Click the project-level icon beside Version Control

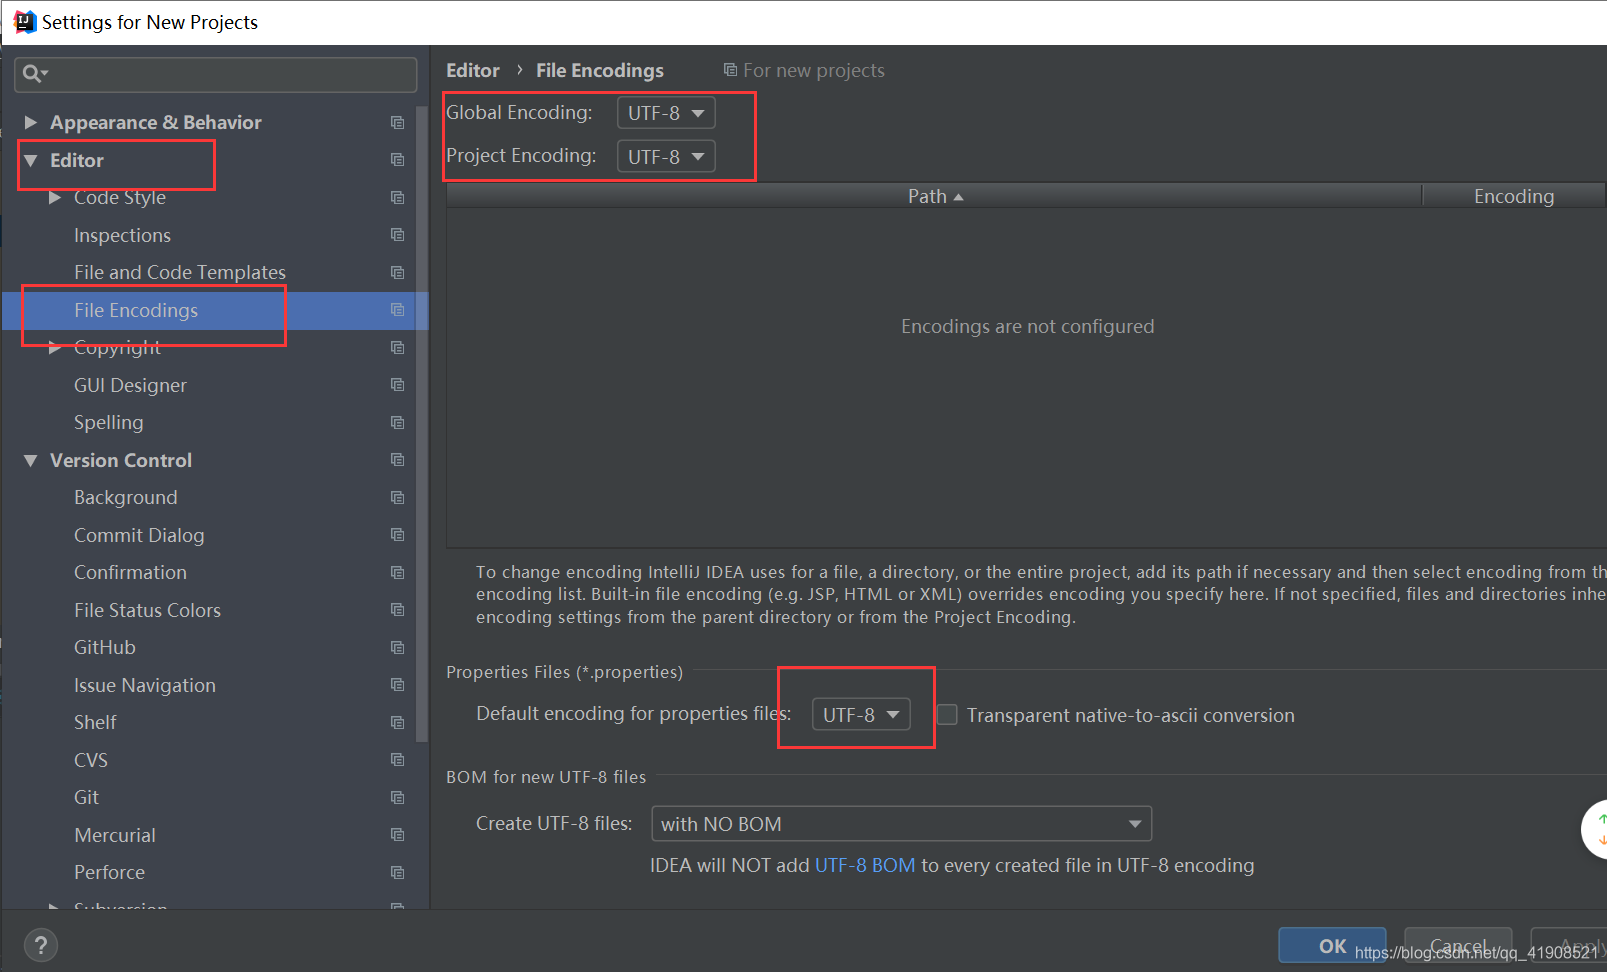pyautogui.click(x=397, y=460)
